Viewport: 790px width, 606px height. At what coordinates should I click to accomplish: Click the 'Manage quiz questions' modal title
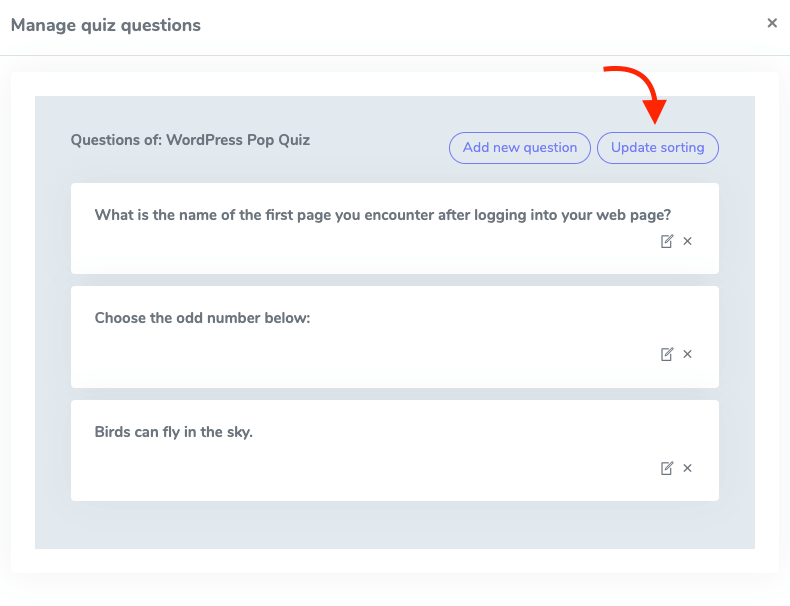click(x=105, y=25)
